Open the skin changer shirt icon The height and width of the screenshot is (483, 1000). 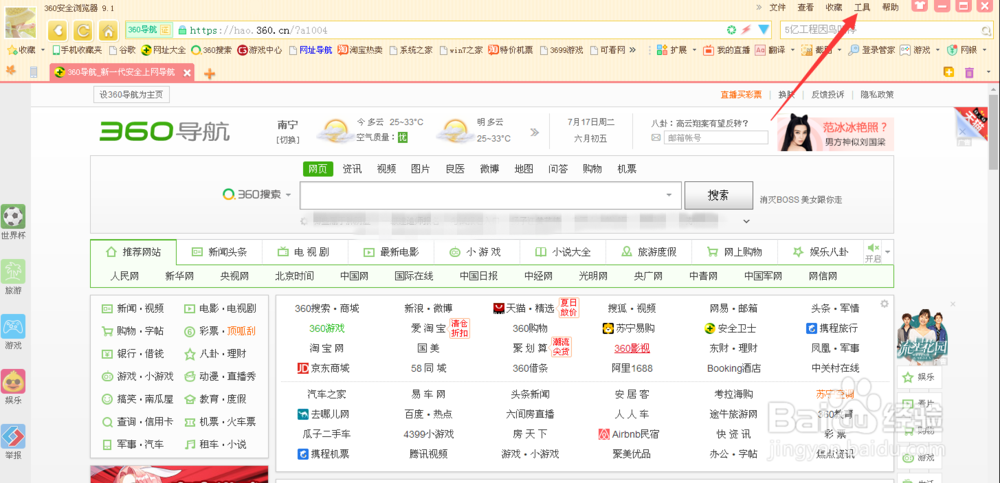point(918,6)
